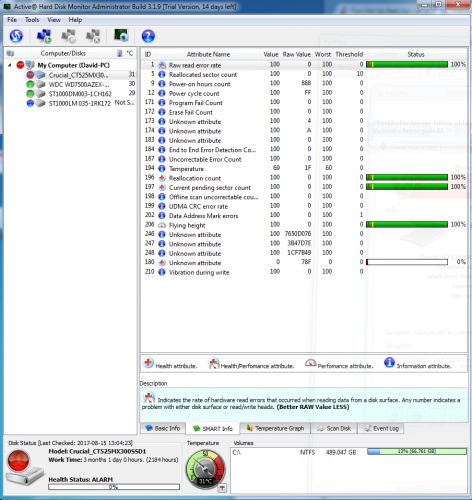Select the ST1000DM003-1CH162 disk
Viewport: 472px width, 500px height.
80,94
